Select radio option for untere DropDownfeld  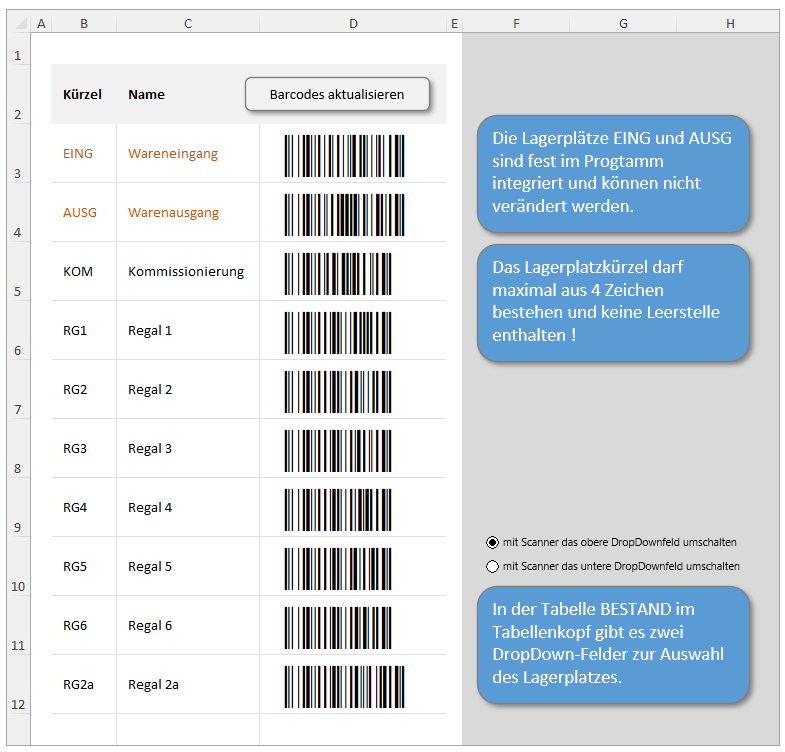(x=492, y=566)
